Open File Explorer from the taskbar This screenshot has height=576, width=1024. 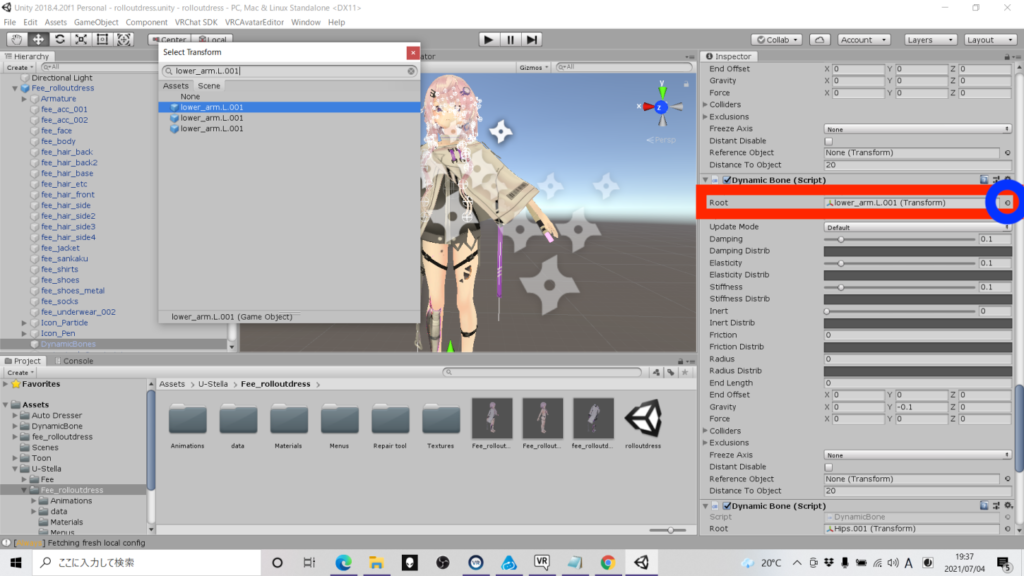[376, 562]
